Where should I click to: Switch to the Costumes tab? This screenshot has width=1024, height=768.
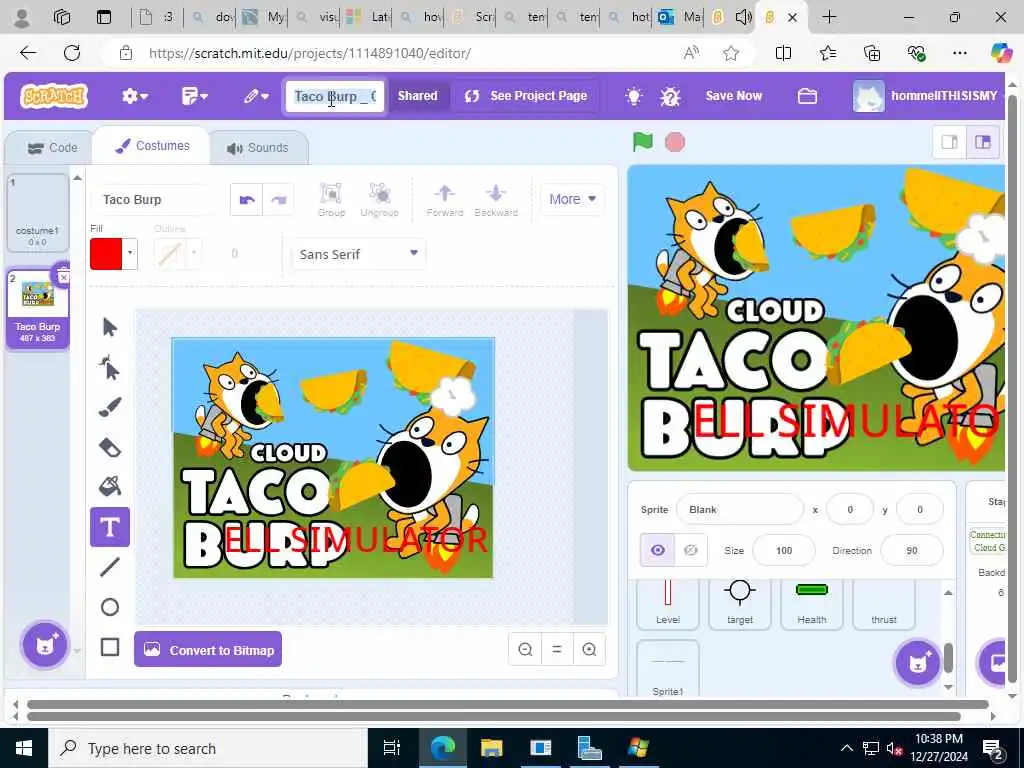(x=152, y=146)
